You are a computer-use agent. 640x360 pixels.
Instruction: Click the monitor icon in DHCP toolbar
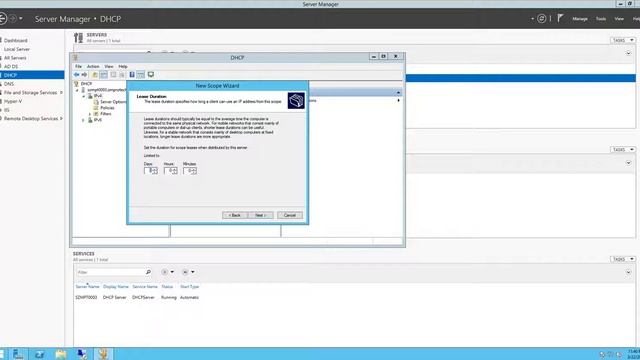[x=151, y=75]
